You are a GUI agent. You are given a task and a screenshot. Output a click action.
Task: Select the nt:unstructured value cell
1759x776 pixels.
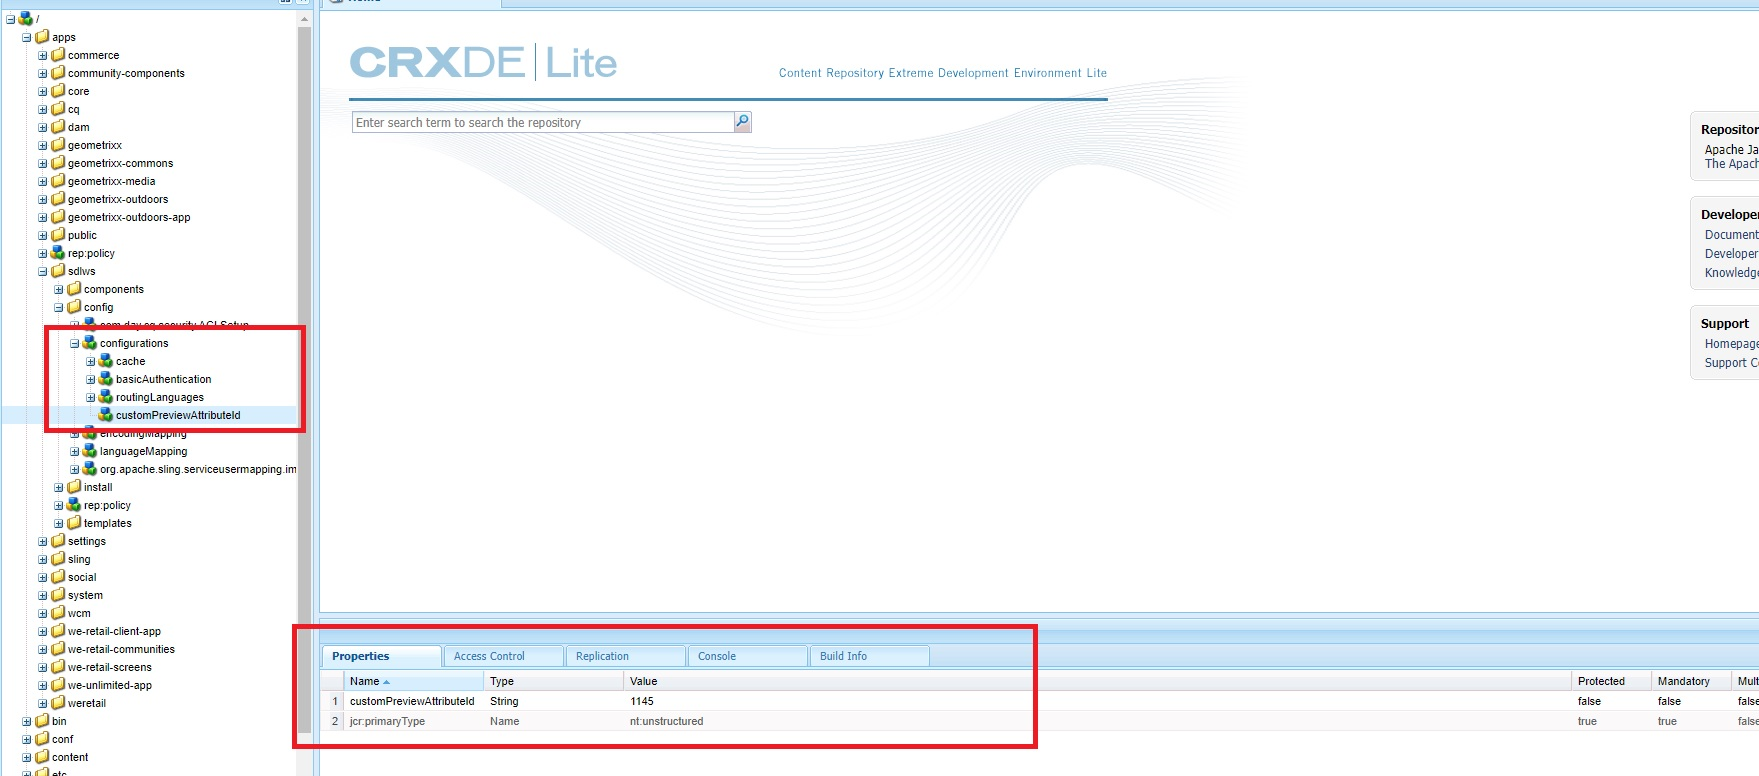point(666,721)
